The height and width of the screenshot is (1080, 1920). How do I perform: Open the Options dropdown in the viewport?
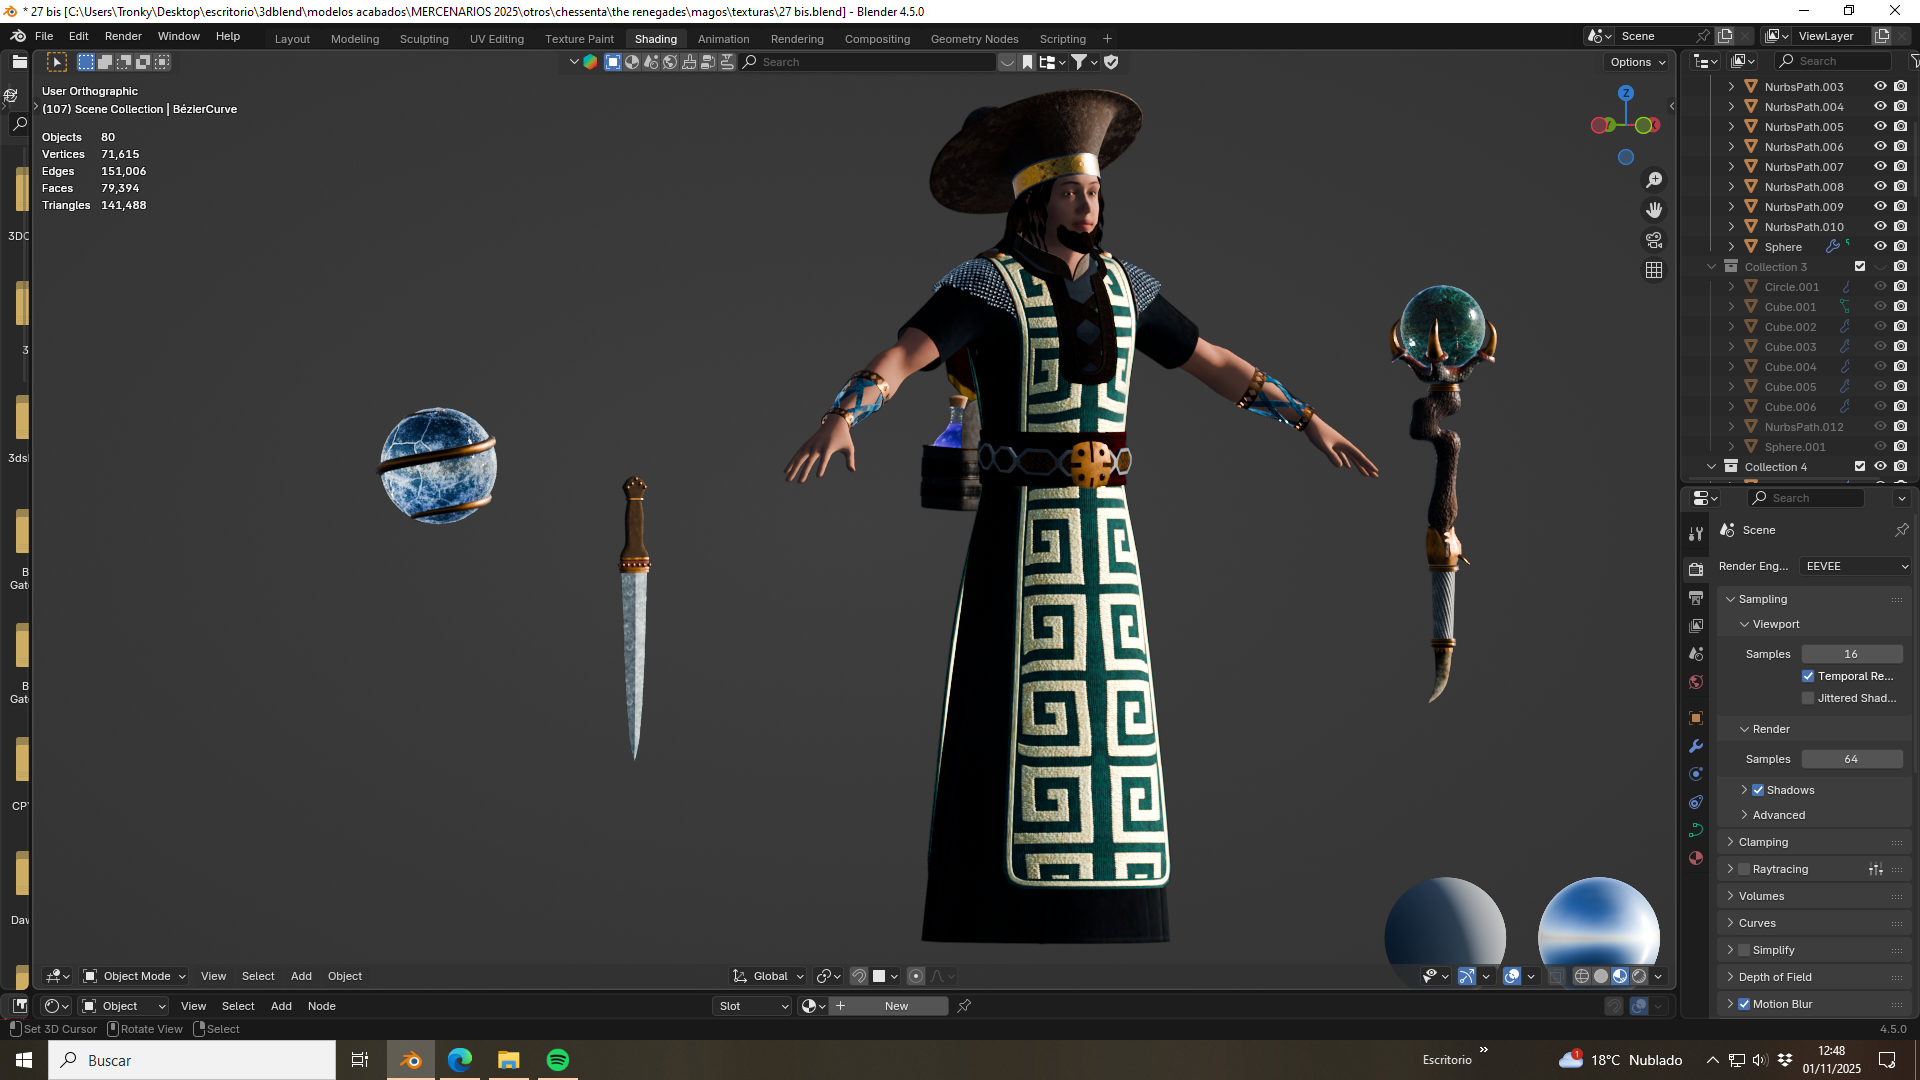click(1637, 62)
